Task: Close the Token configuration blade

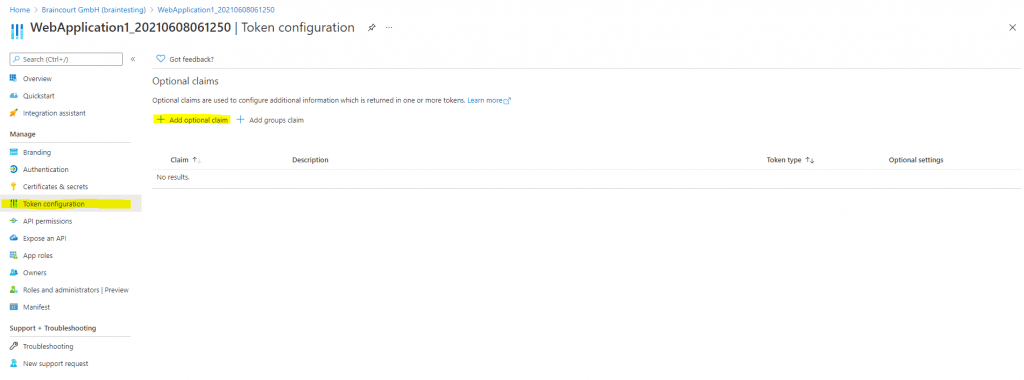Action: tap(1012, 27)
